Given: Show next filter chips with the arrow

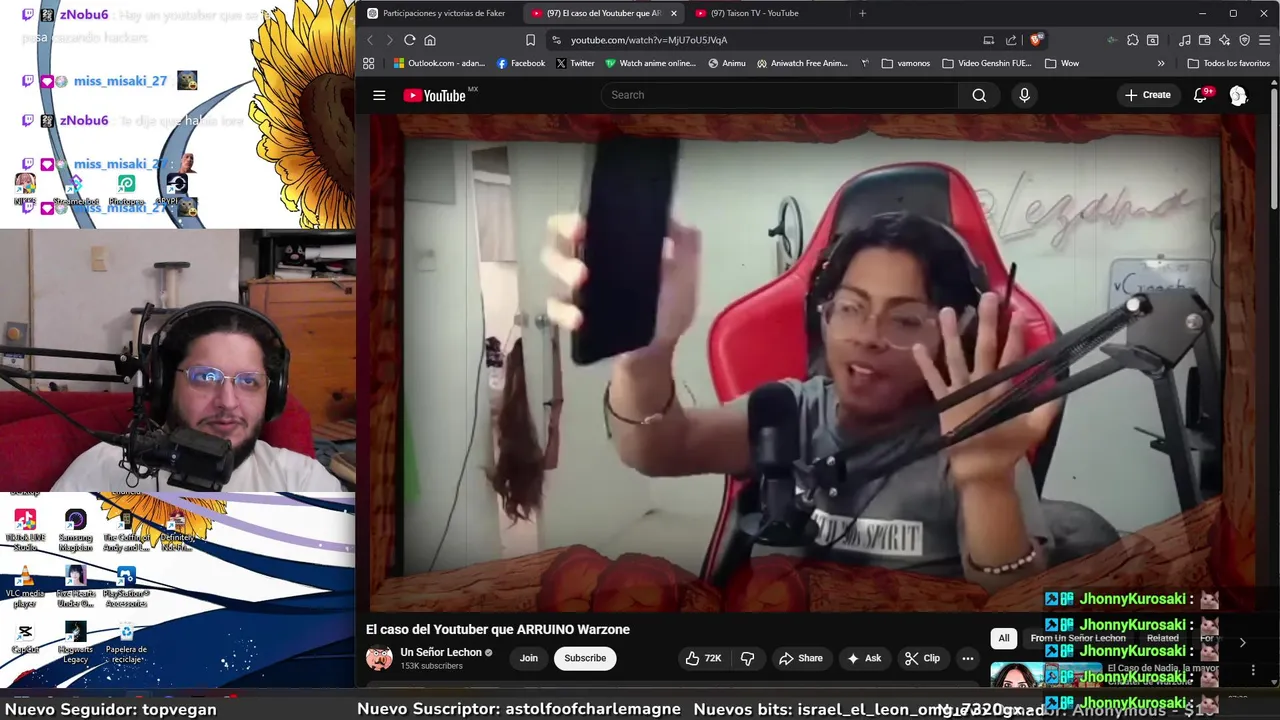Looking at the screenshot, I should 1242,642.
